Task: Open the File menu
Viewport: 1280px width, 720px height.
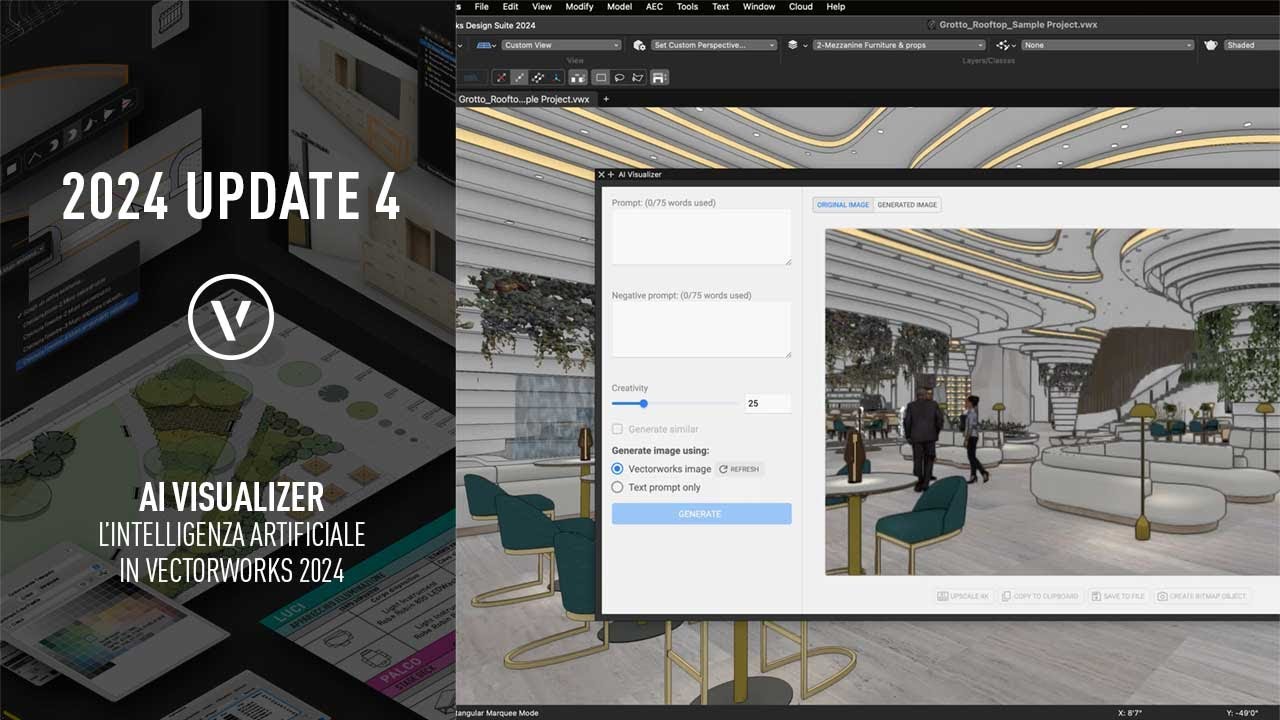Action: click(482, 6)
